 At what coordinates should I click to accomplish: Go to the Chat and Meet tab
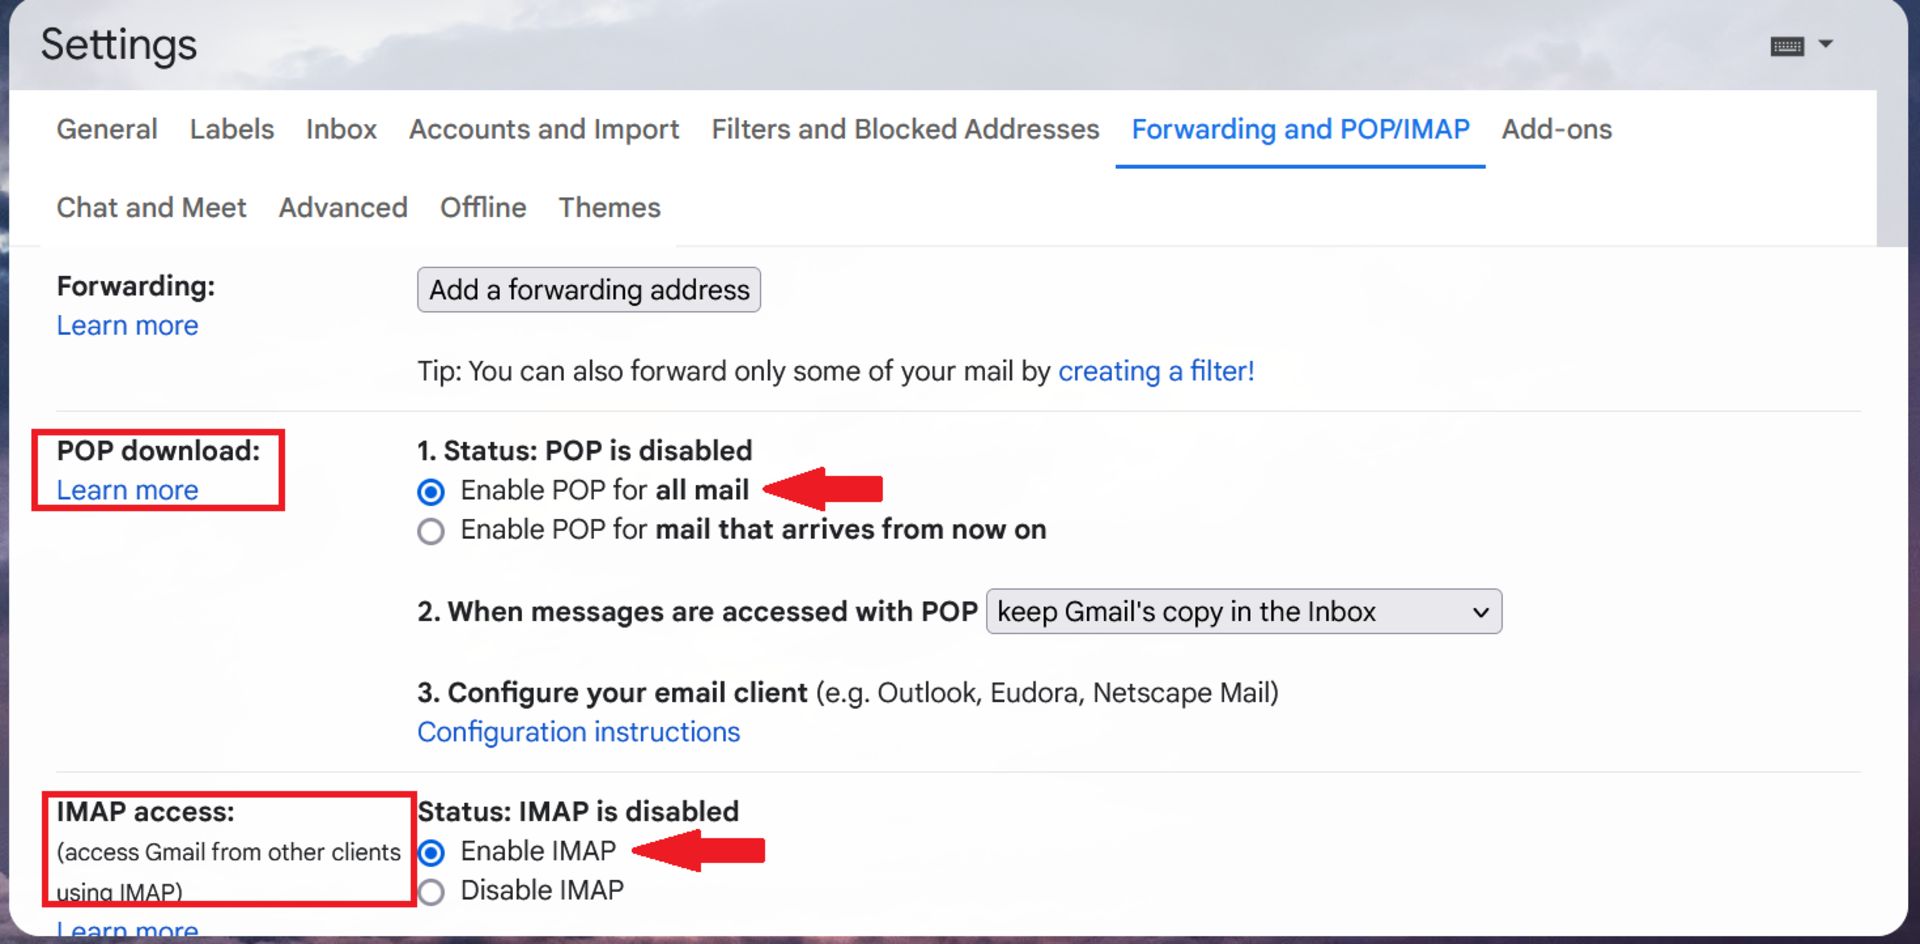click(x=151, y=207)
